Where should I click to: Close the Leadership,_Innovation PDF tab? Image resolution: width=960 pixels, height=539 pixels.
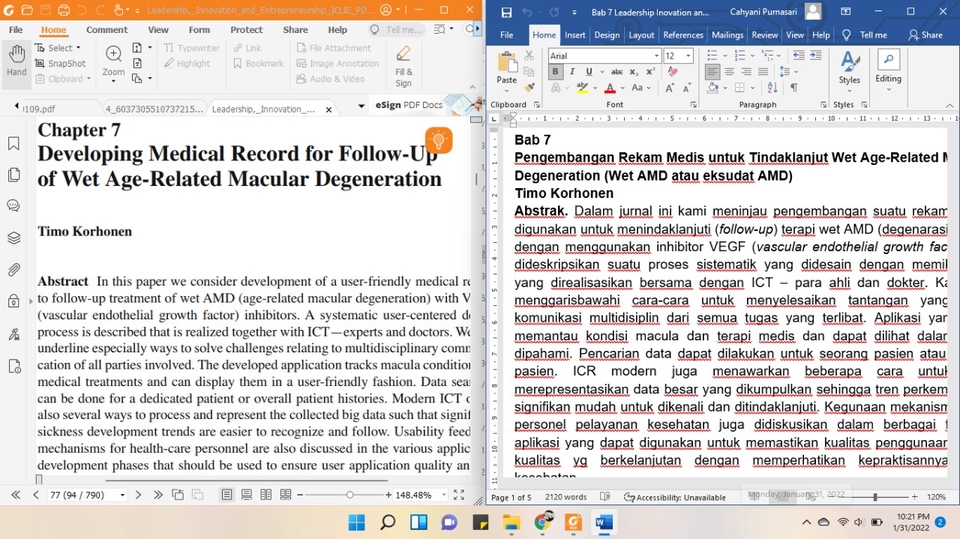pyautogui.click(x=329, y=109)
